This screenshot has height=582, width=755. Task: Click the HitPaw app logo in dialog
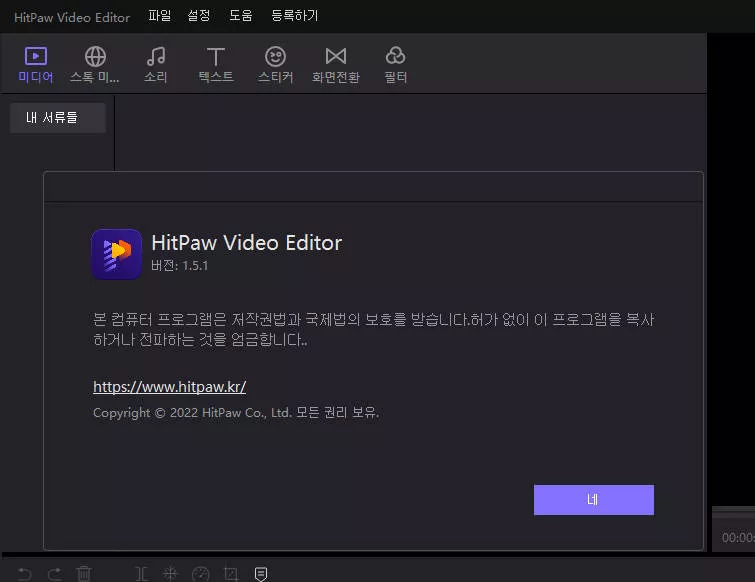(x=117, y=254)
